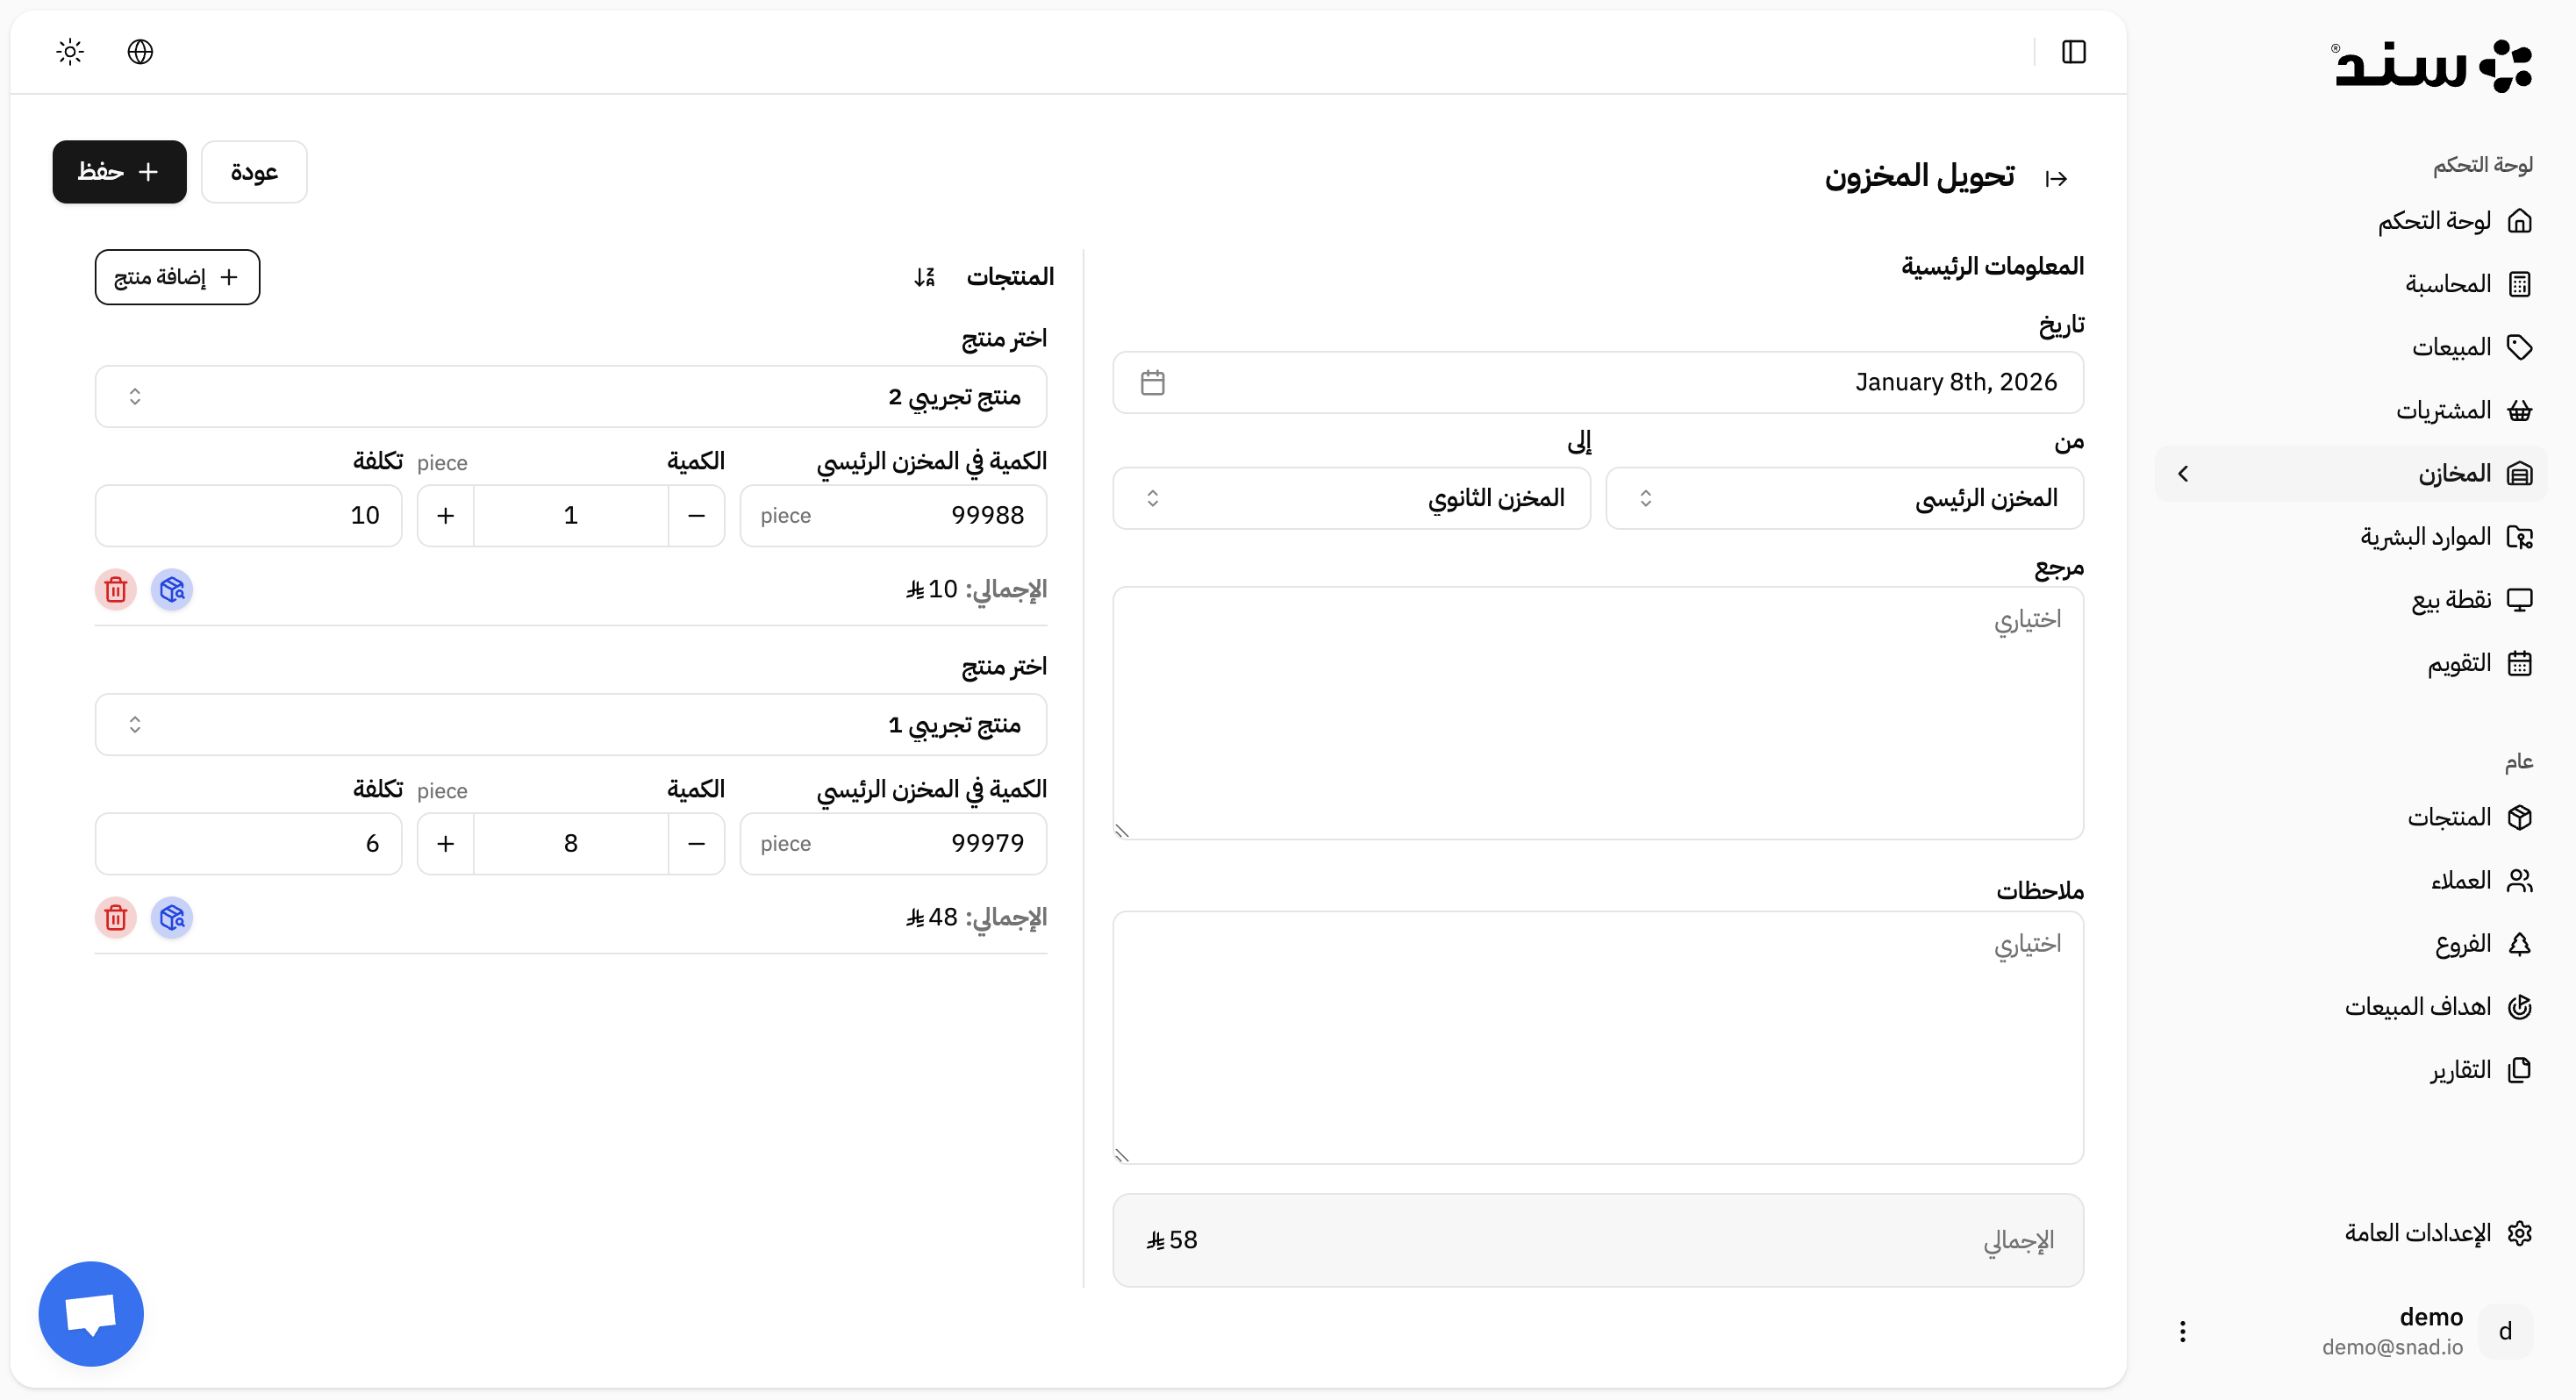The width and height of the screenshot is (2576, 1400).
Task: Click the حفظ save button
Action: coord(119,172)
